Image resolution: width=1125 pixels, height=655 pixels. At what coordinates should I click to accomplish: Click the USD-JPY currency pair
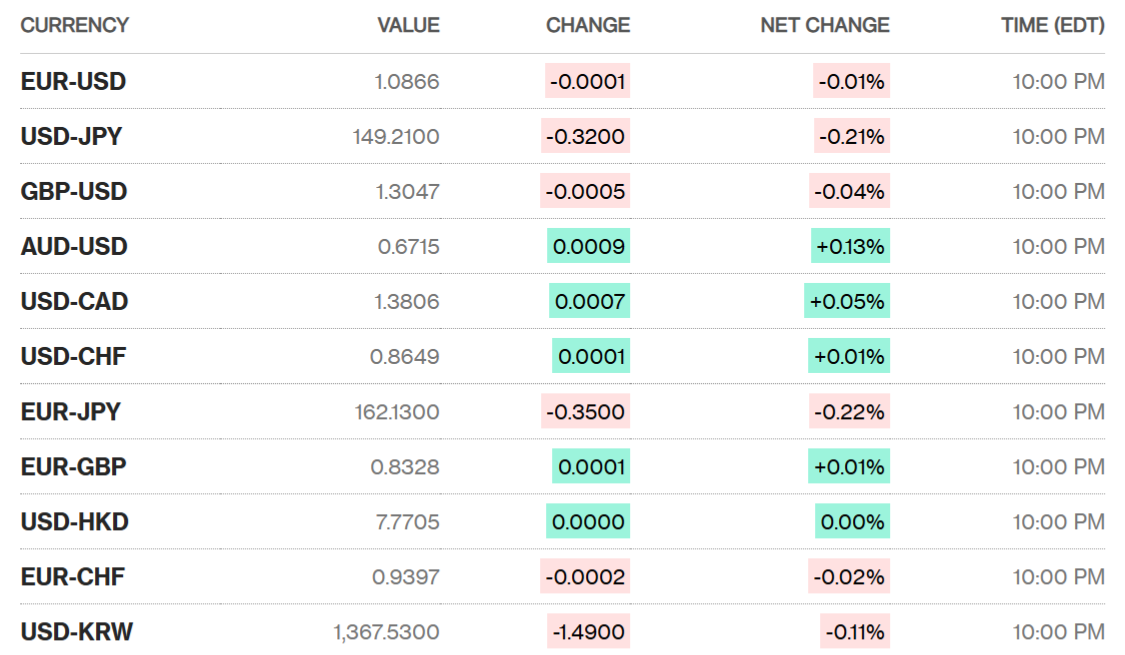71,137
